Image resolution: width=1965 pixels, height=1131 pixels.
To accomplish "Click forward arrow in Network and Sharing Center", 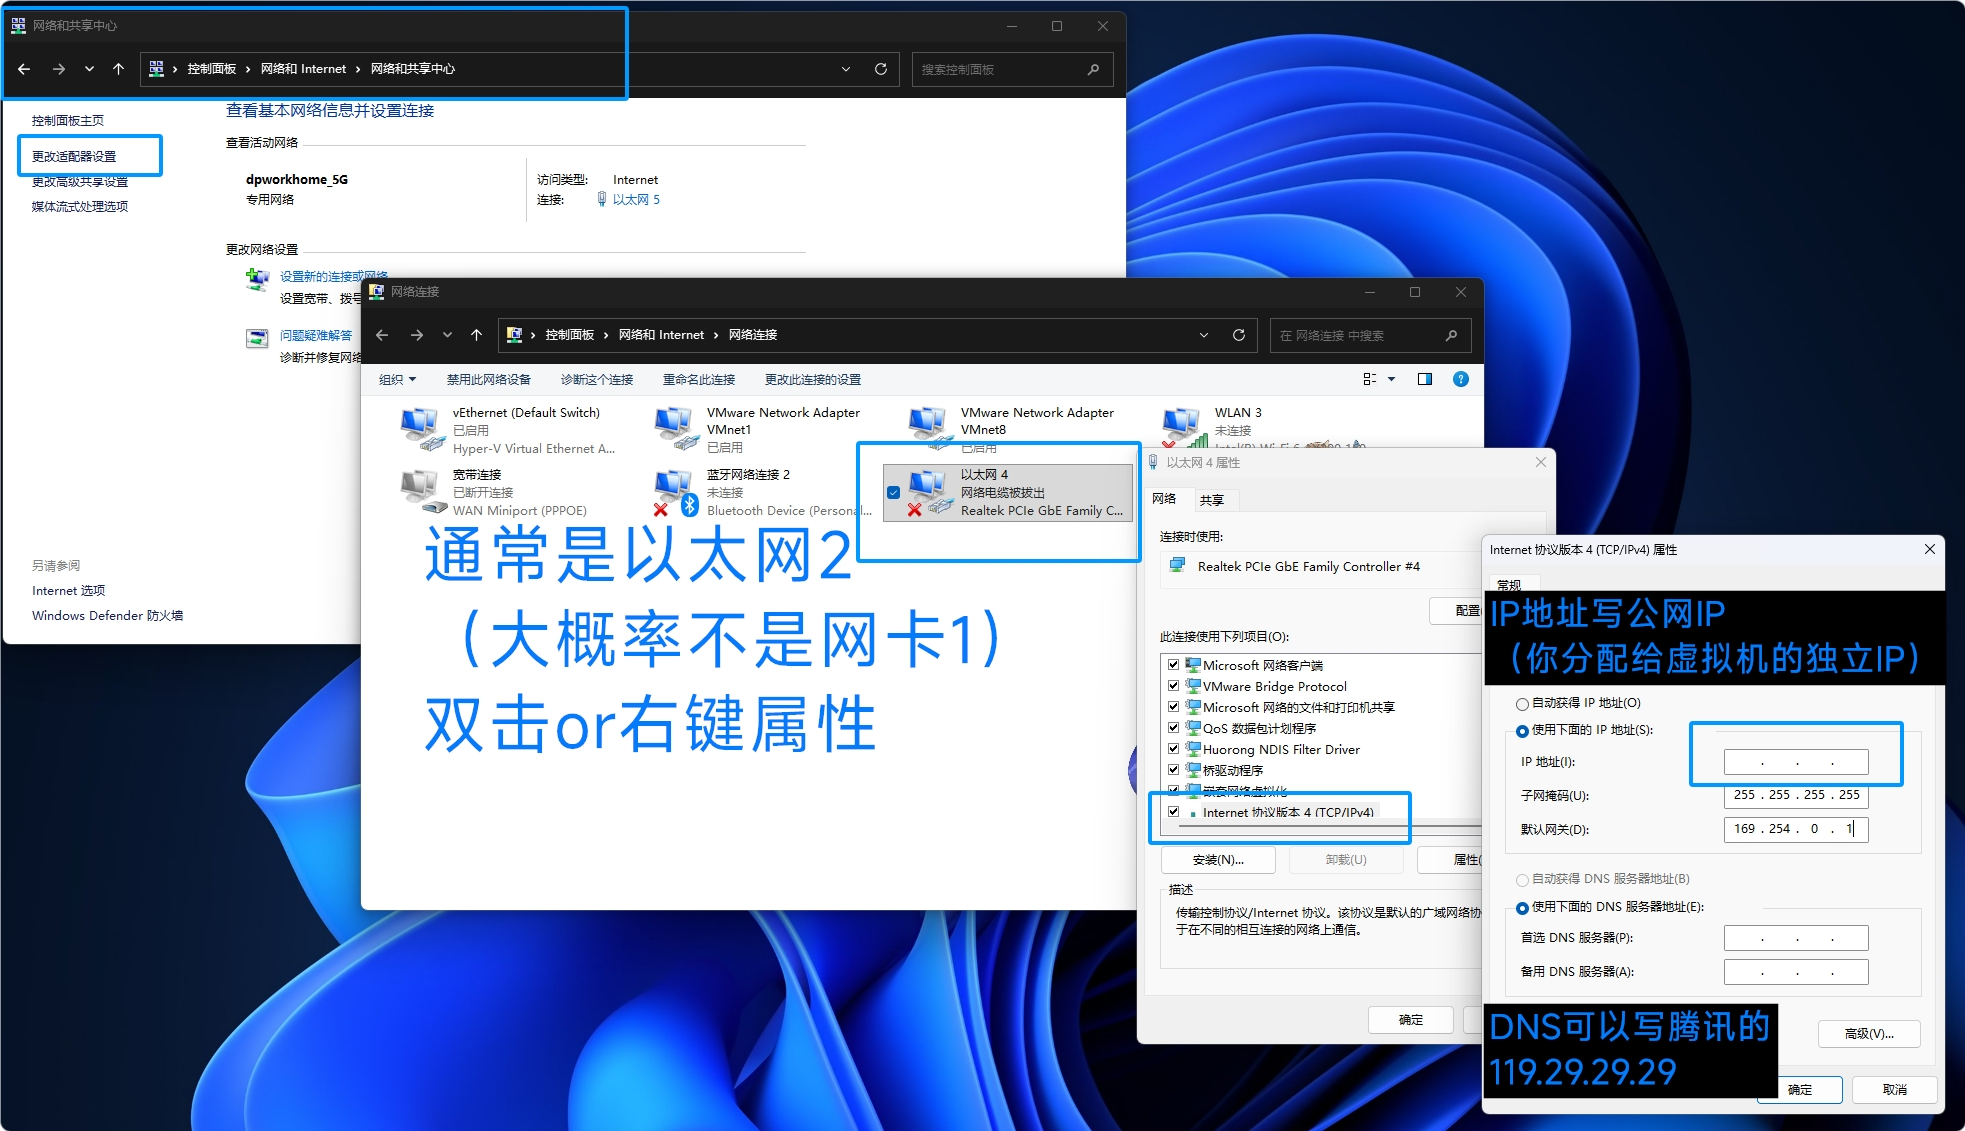I will click(x=58, y=69).
